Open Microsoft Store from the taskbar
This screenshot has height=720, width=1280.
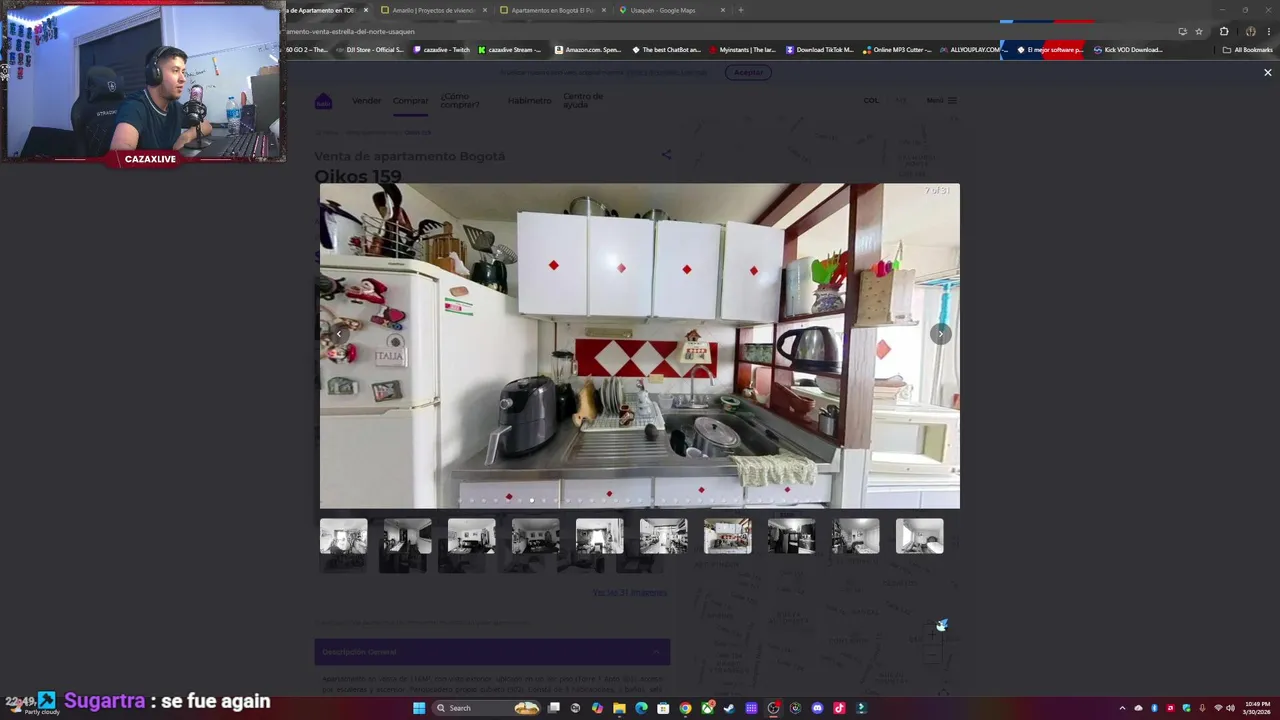click(x=663, y=708)
